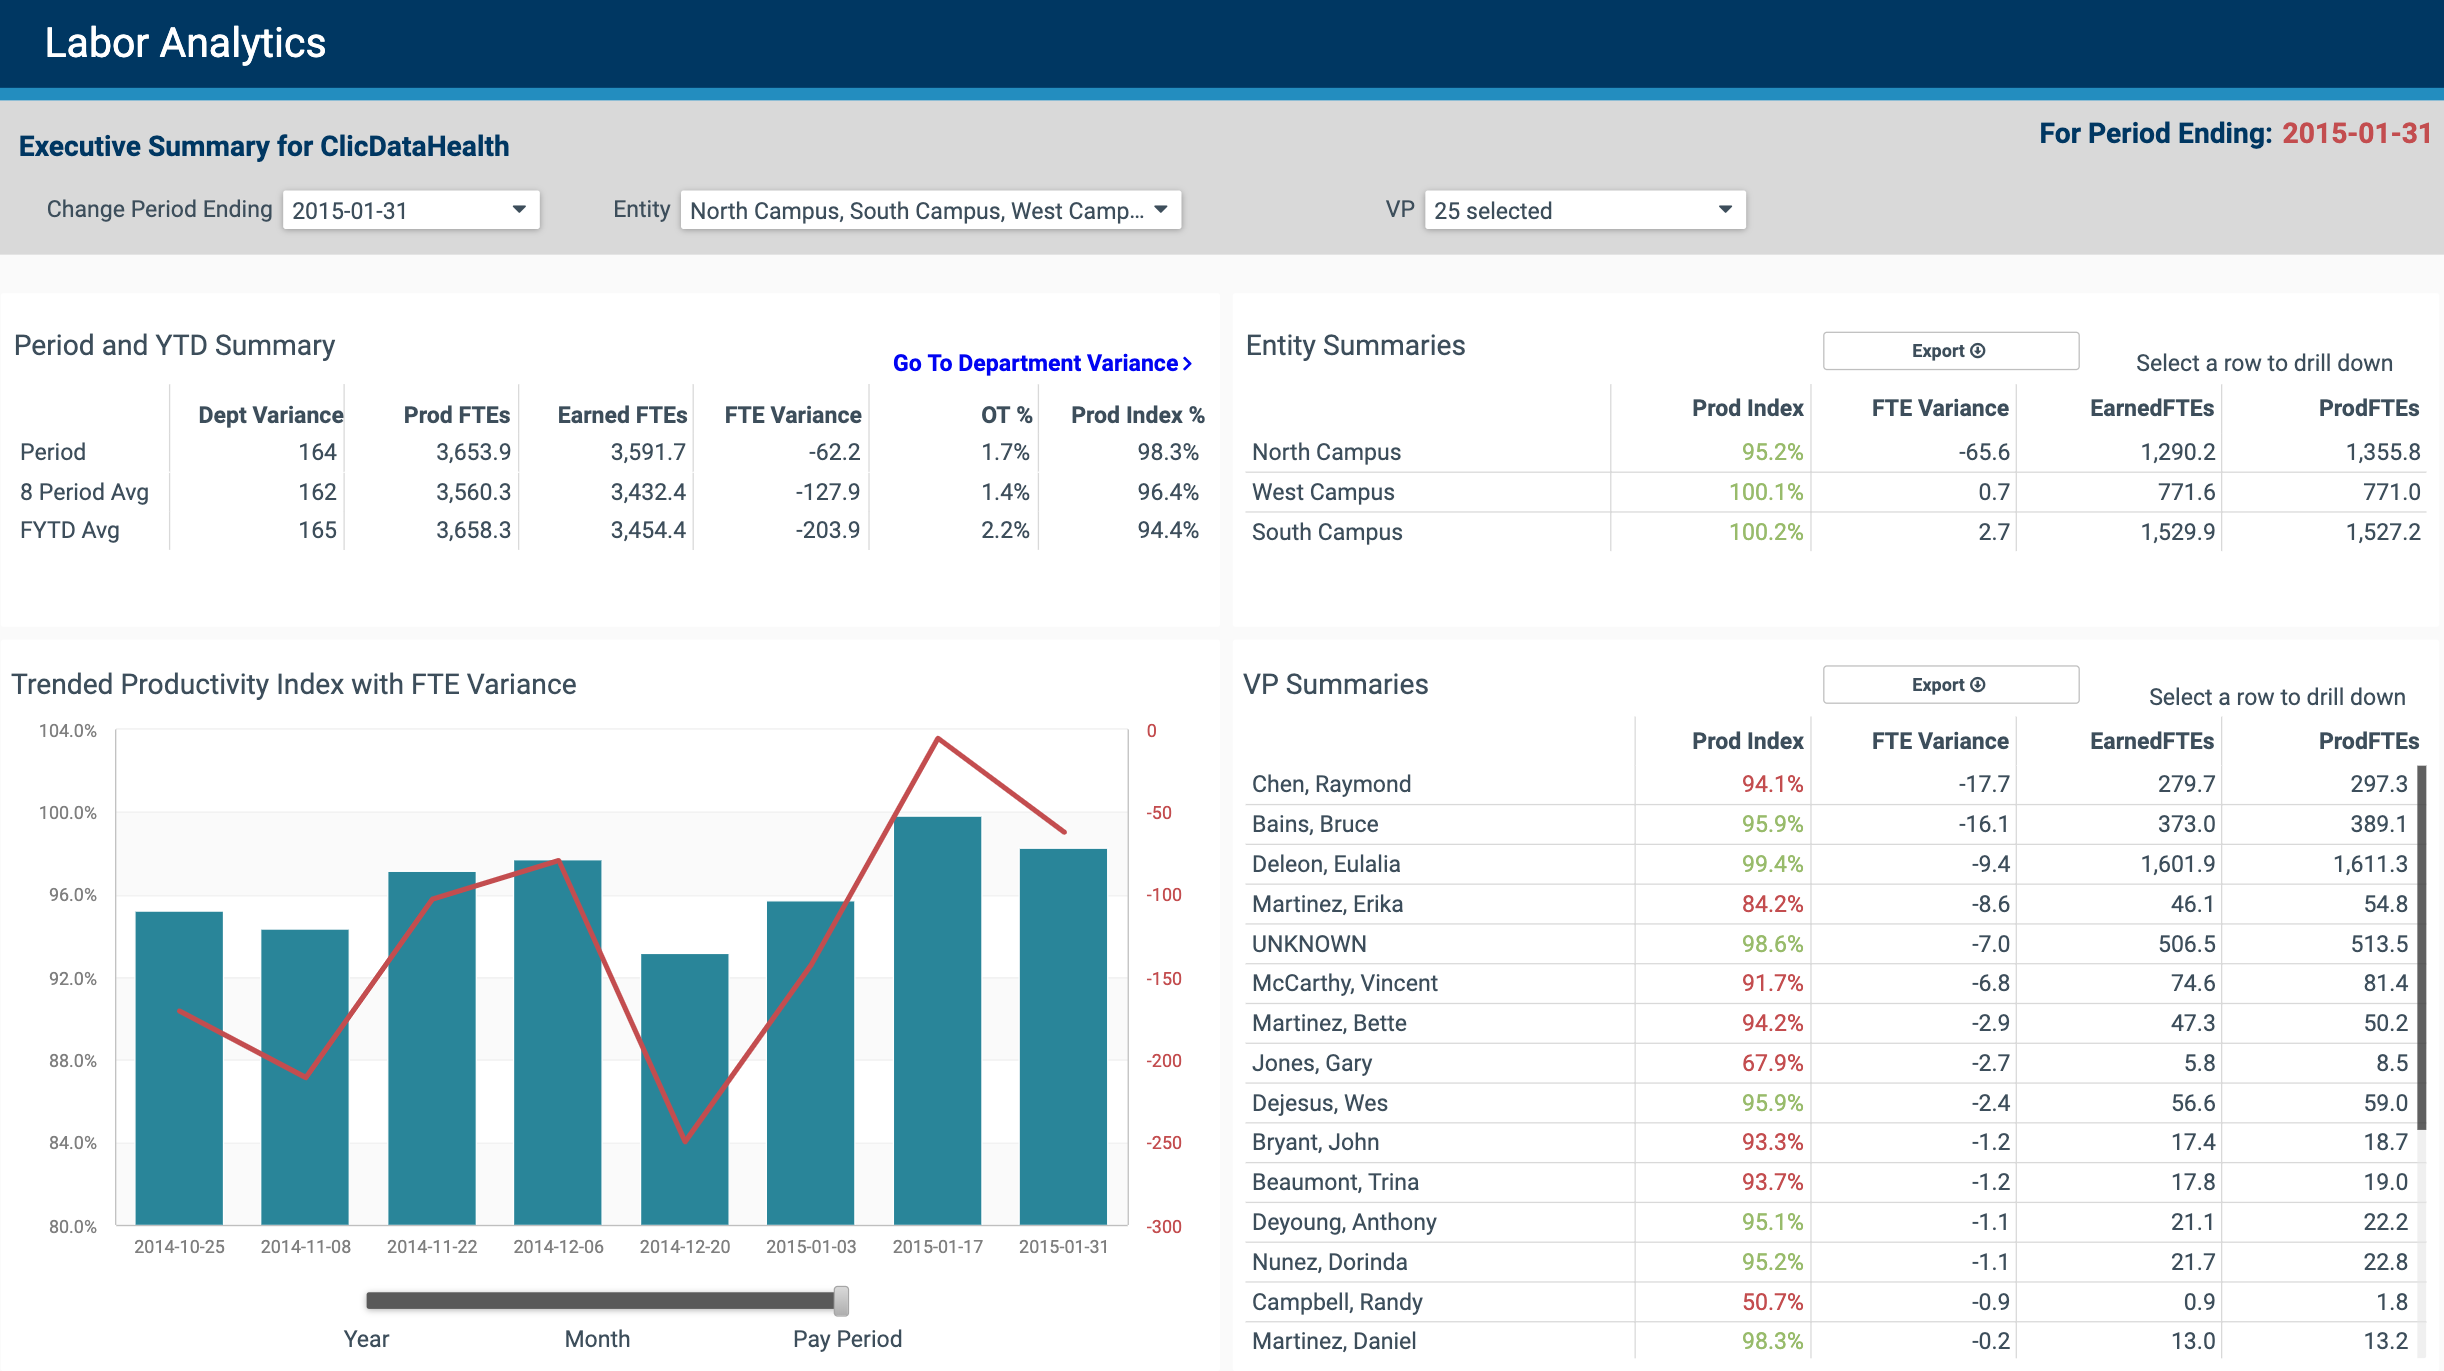Click Go To Department Variance link
2444x1371 pixels.
pos(1042,363)
